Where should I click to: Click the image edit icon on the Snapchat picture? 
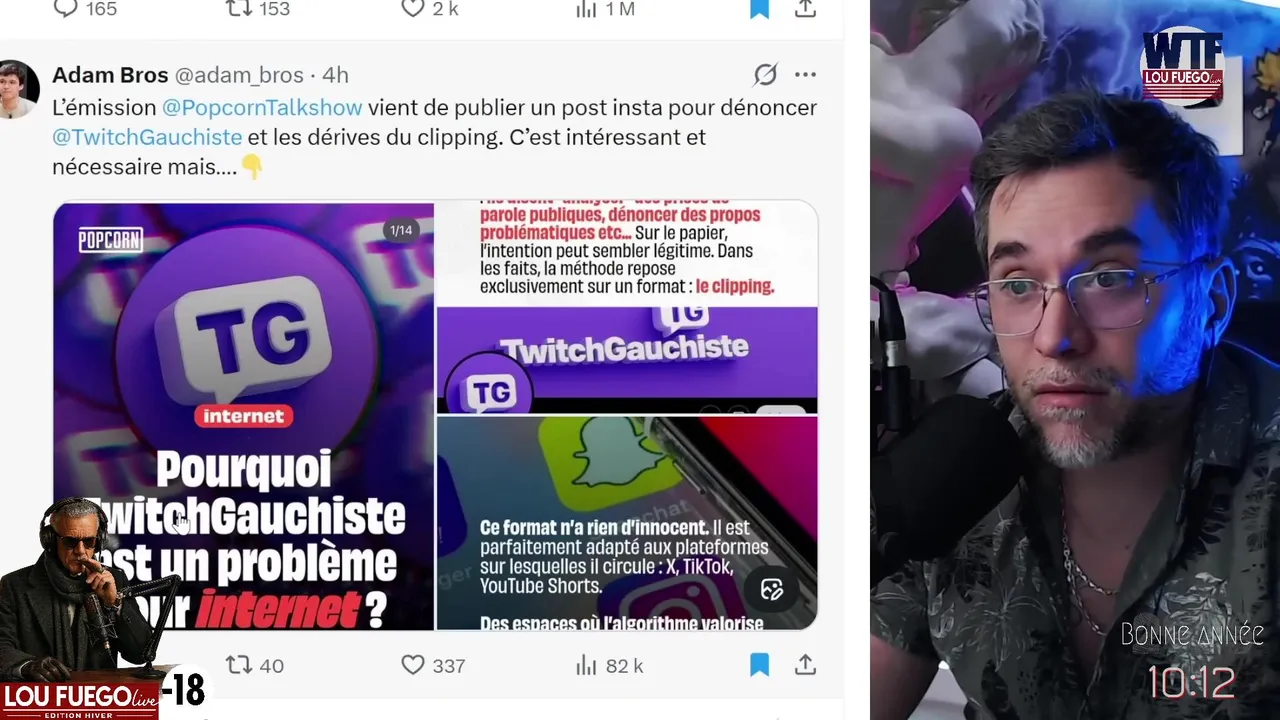coord(771,589)
